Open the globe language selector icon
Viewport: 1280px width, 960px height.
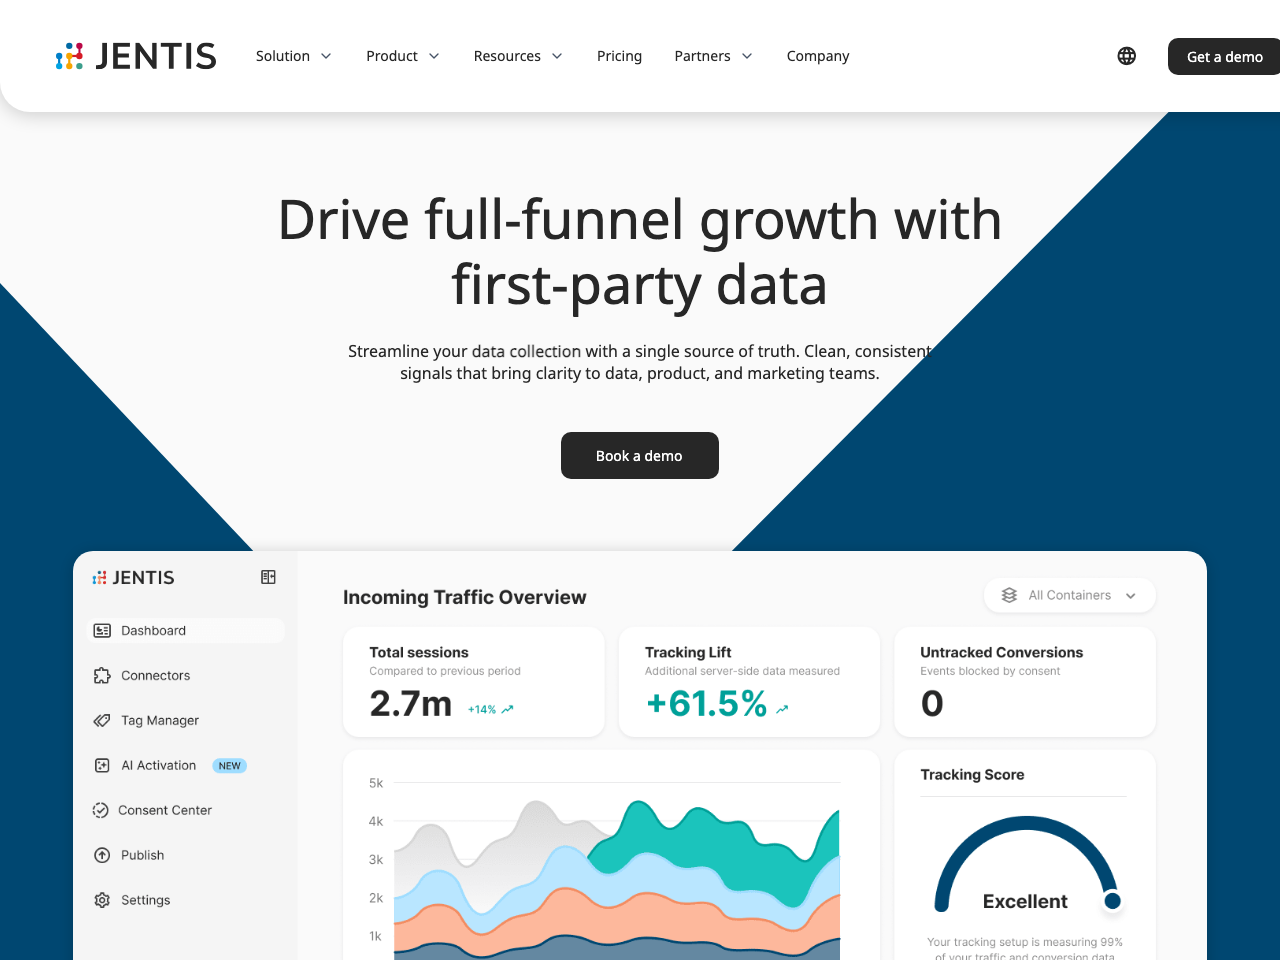coord(1126,56)
